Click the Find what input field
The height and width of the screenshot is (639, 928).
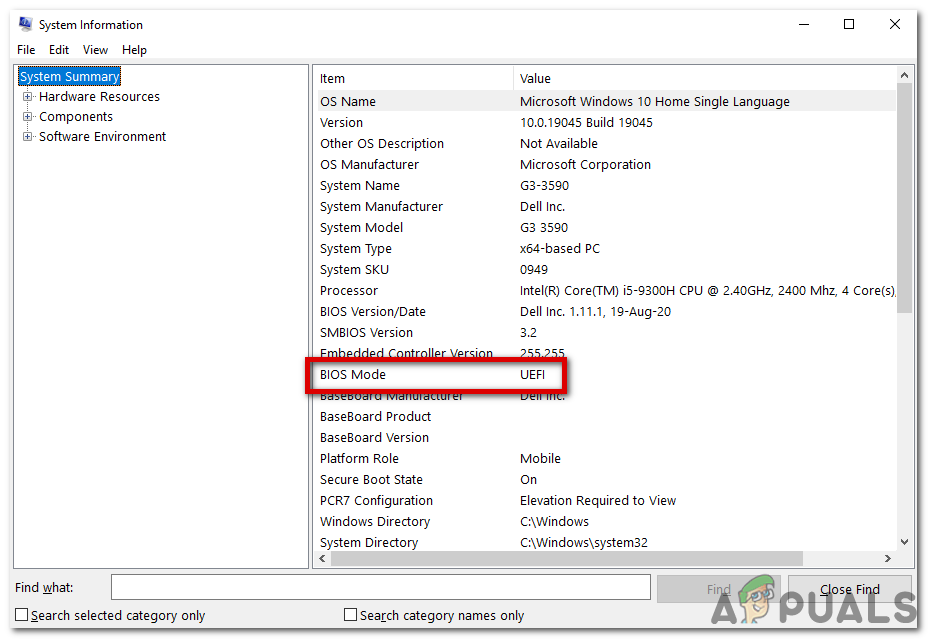click(381, 588)
